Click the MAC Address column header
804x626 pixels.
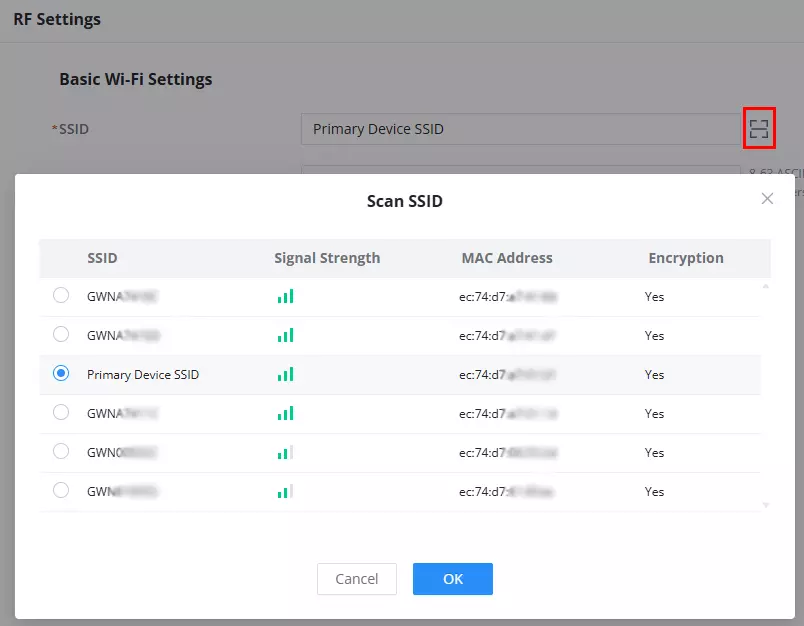click(x=507, y=258)
